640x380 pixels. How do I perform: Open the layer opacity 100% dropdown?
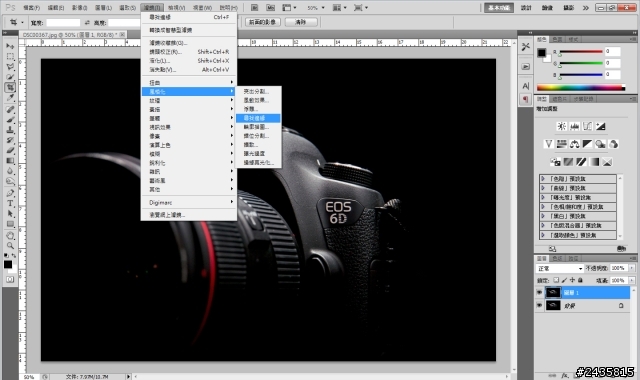pyautogui.click(x=632, y=268)
